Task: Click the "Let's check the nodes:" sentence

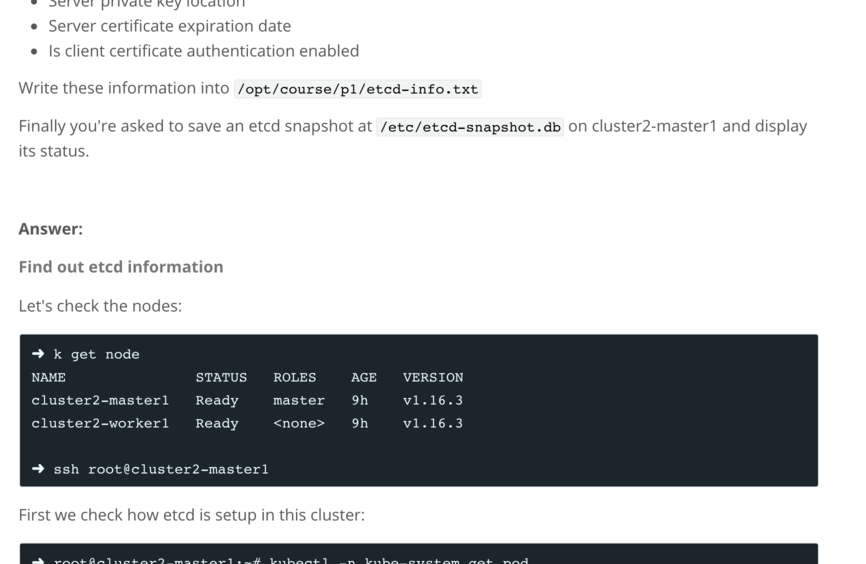Action: (x=100, y=306)
